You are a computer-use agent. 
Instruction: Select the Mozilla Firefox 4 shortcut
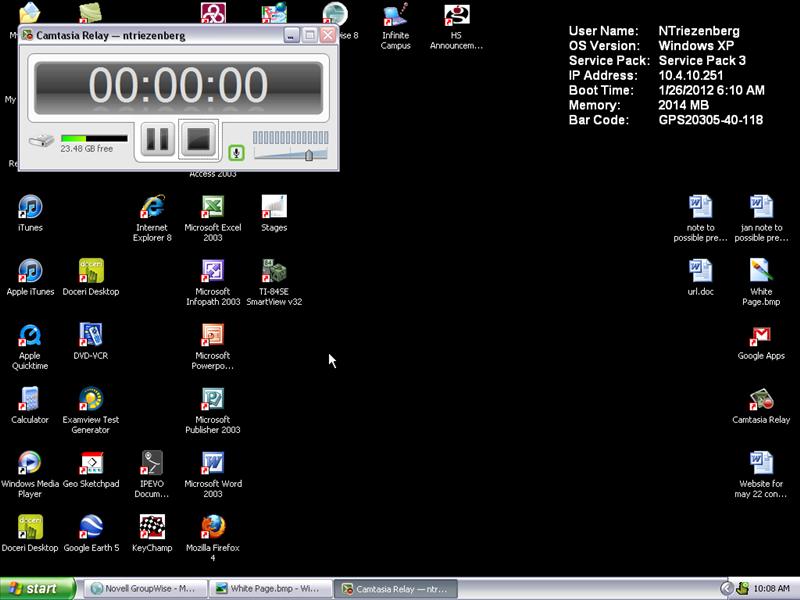[x=213, y=539]
